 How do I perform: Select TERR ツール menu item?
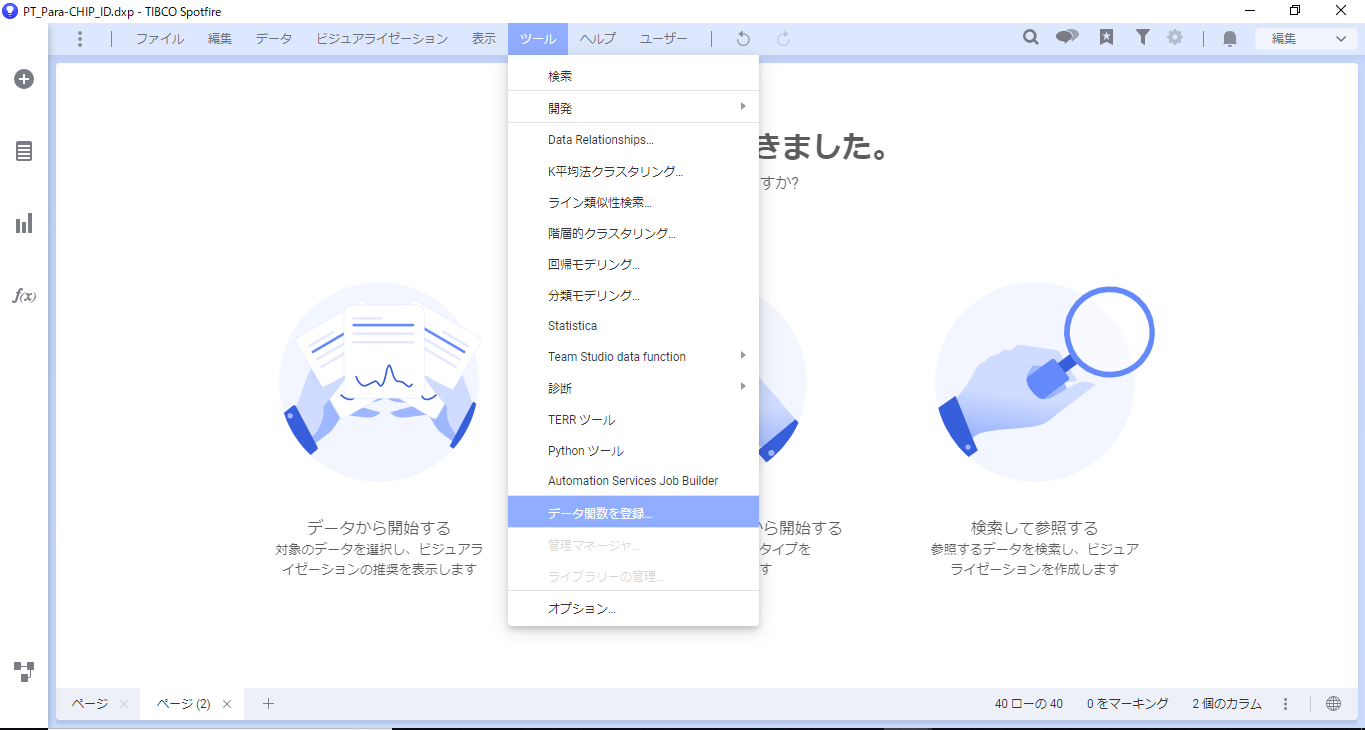[633, 420]
